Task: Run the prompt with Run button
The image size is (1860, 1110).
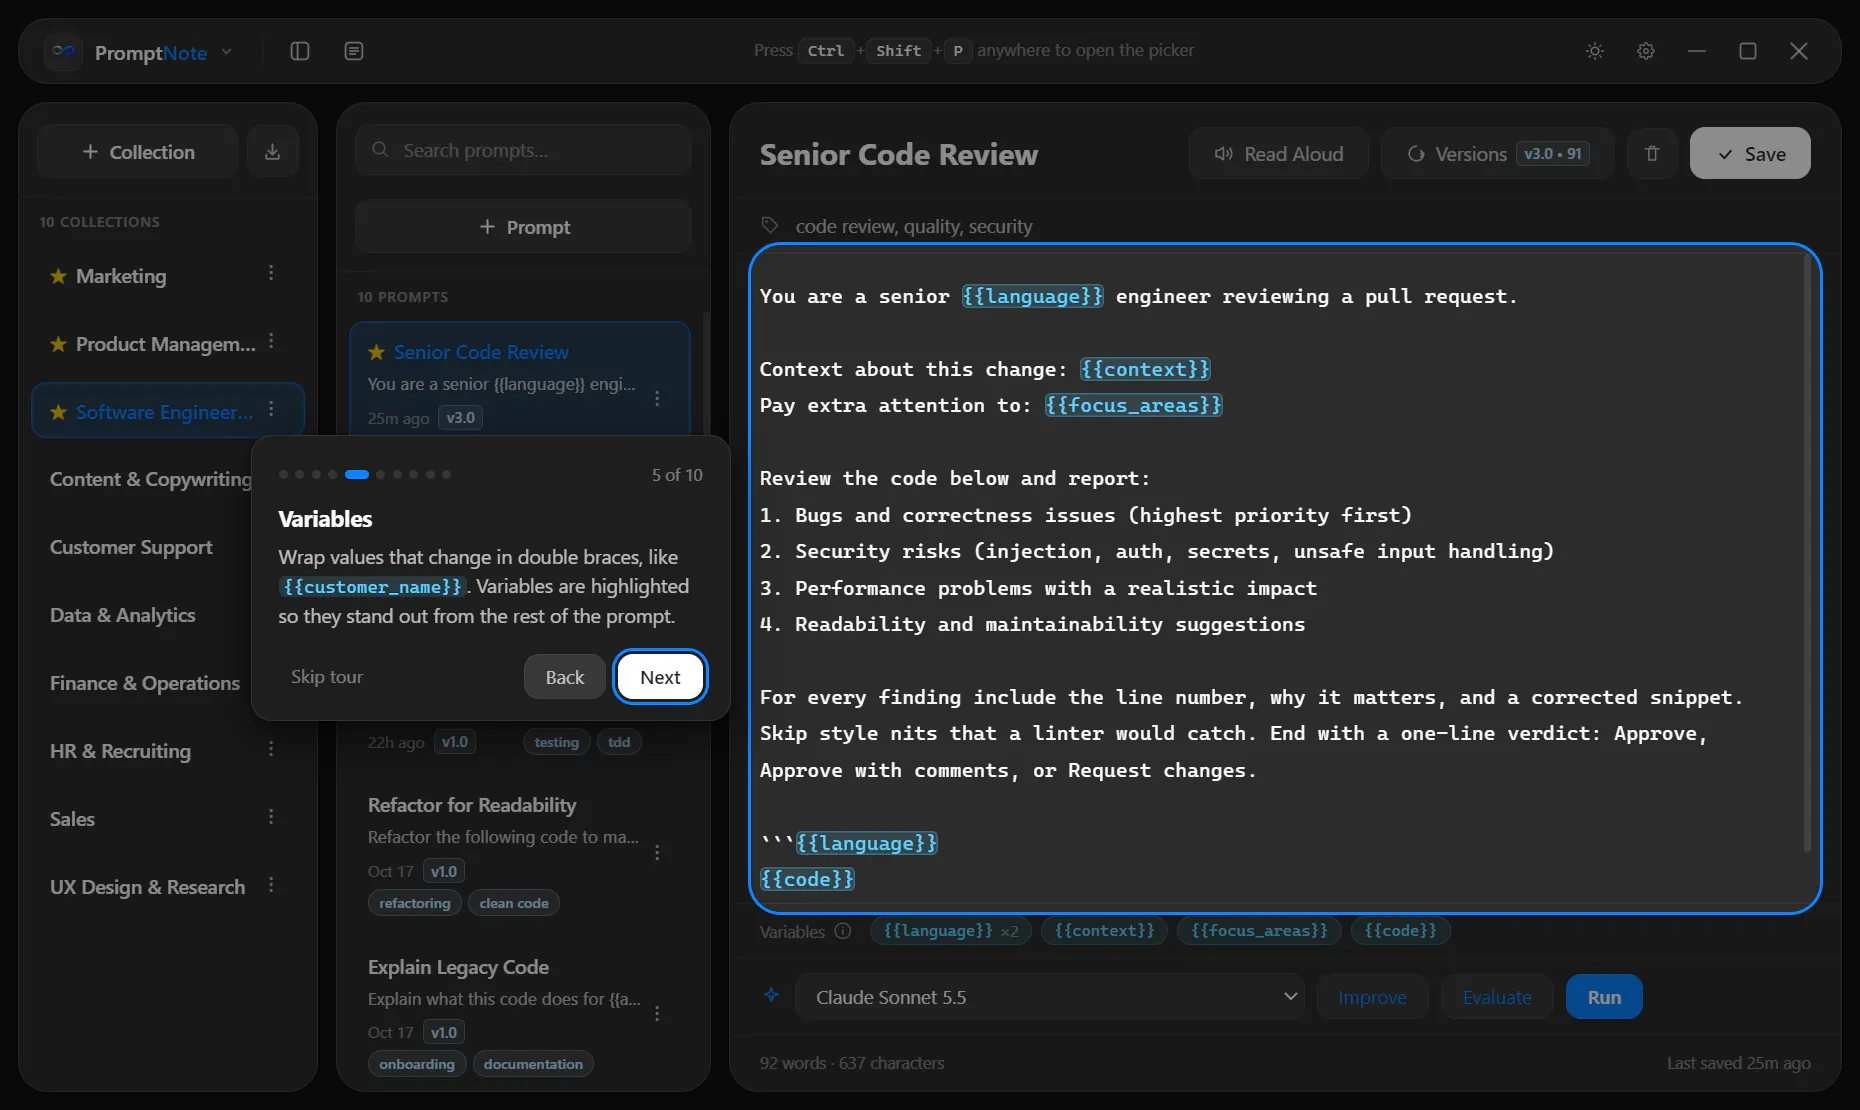Action: click(1604, 997)
